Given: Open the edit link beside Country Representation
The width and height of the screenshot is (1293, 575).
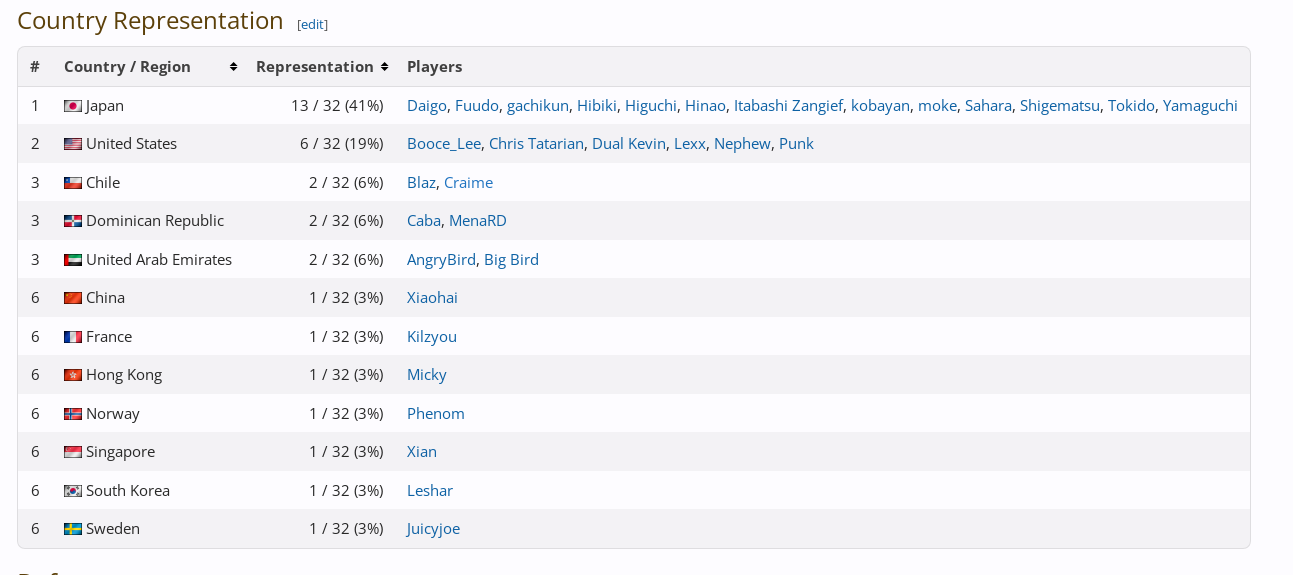Looking at the screenshot, I should tap(312, 24).
